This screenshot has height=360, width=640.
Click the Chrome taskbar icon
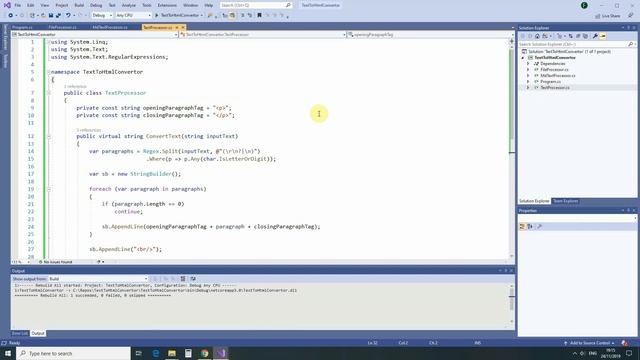(x=204, y=353)
